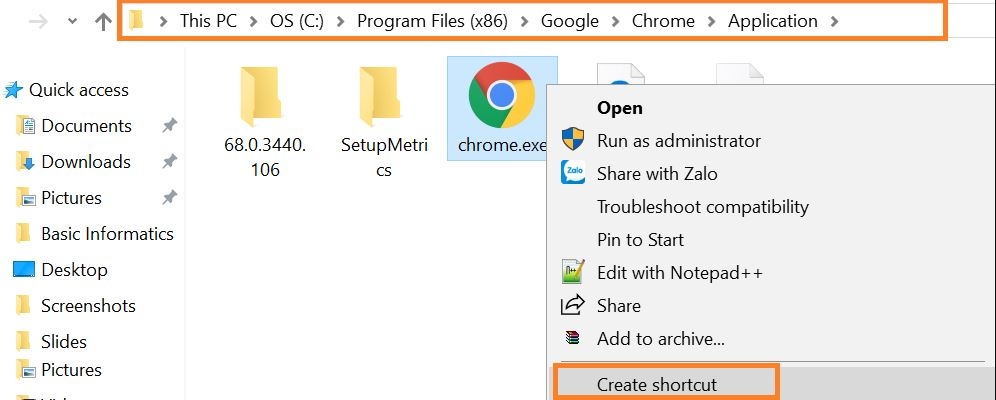The image size is (996, 400).
Task: Select the chrome.exe application icon
Action: pyautogui.click(x=501, y=95)
